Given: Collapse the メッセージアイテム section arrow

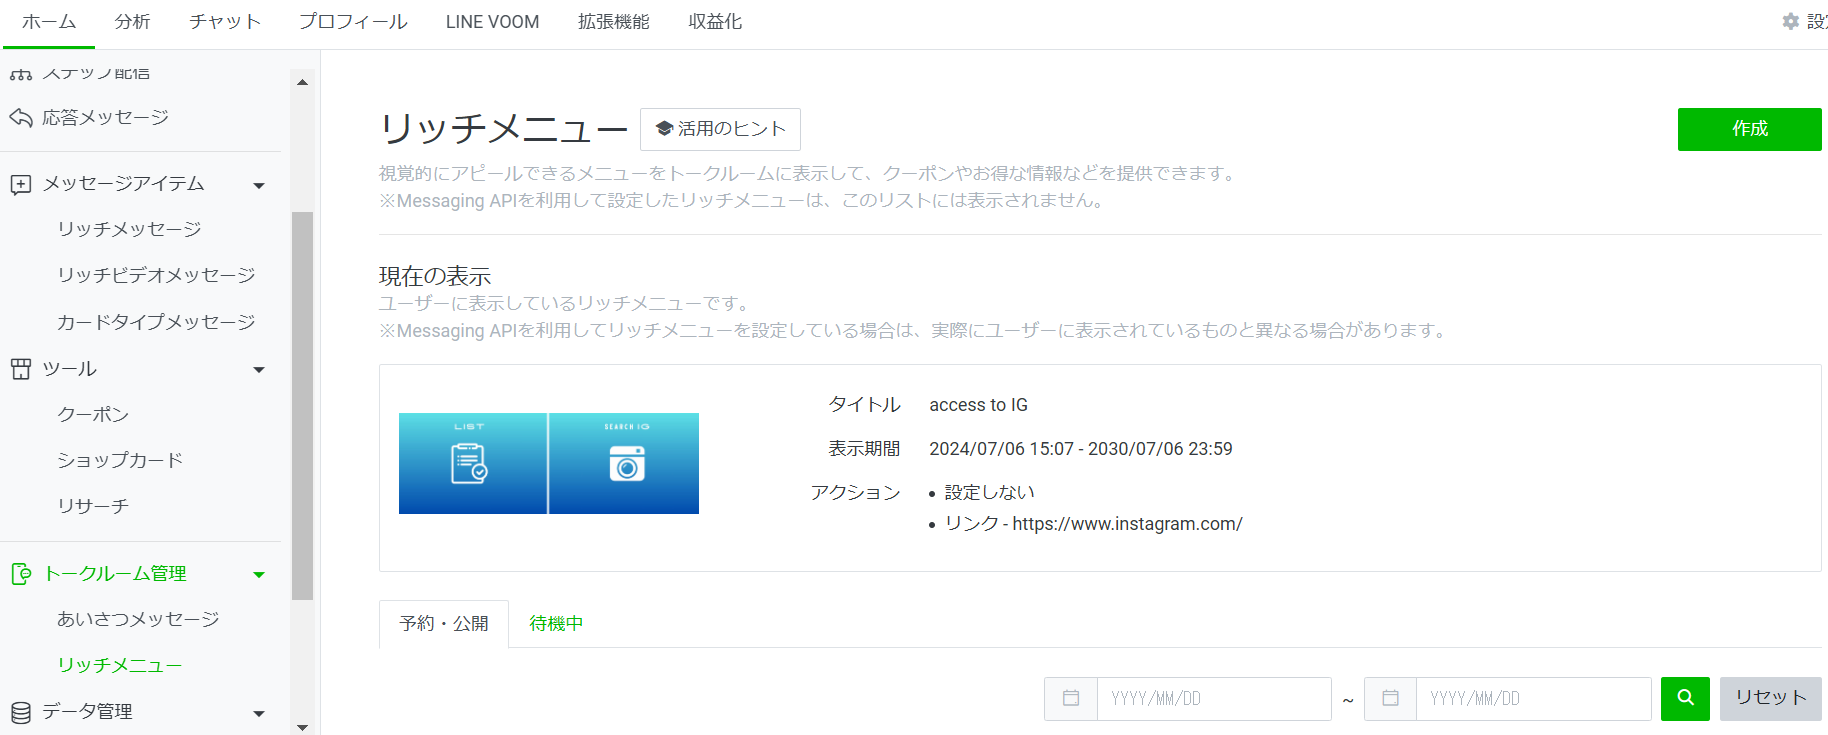Looking at the screenshot, I should pyautogui.click(x=259, y=185).
